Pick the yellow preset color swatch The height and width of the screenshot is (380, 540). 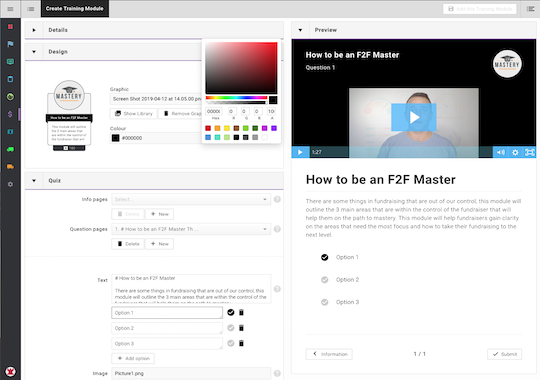(227, 128)
